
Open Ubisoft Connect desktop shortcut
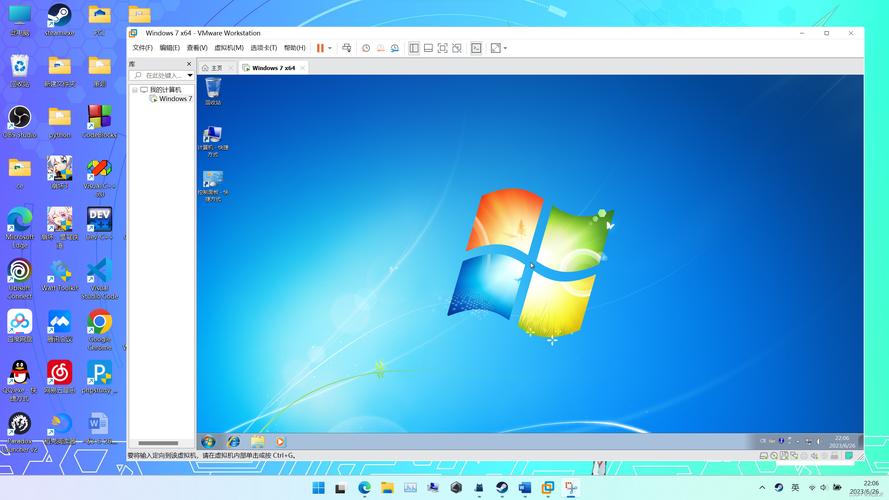point(20,279)
